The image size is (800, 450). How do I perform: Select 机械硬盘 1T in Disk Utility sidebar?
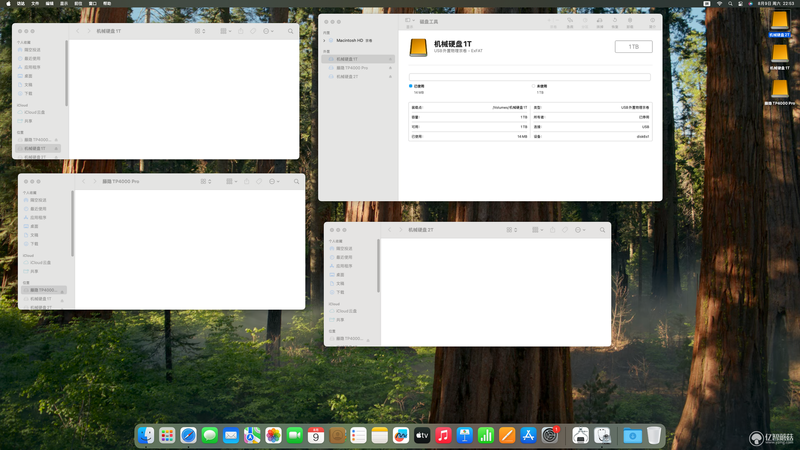point(358,59)
